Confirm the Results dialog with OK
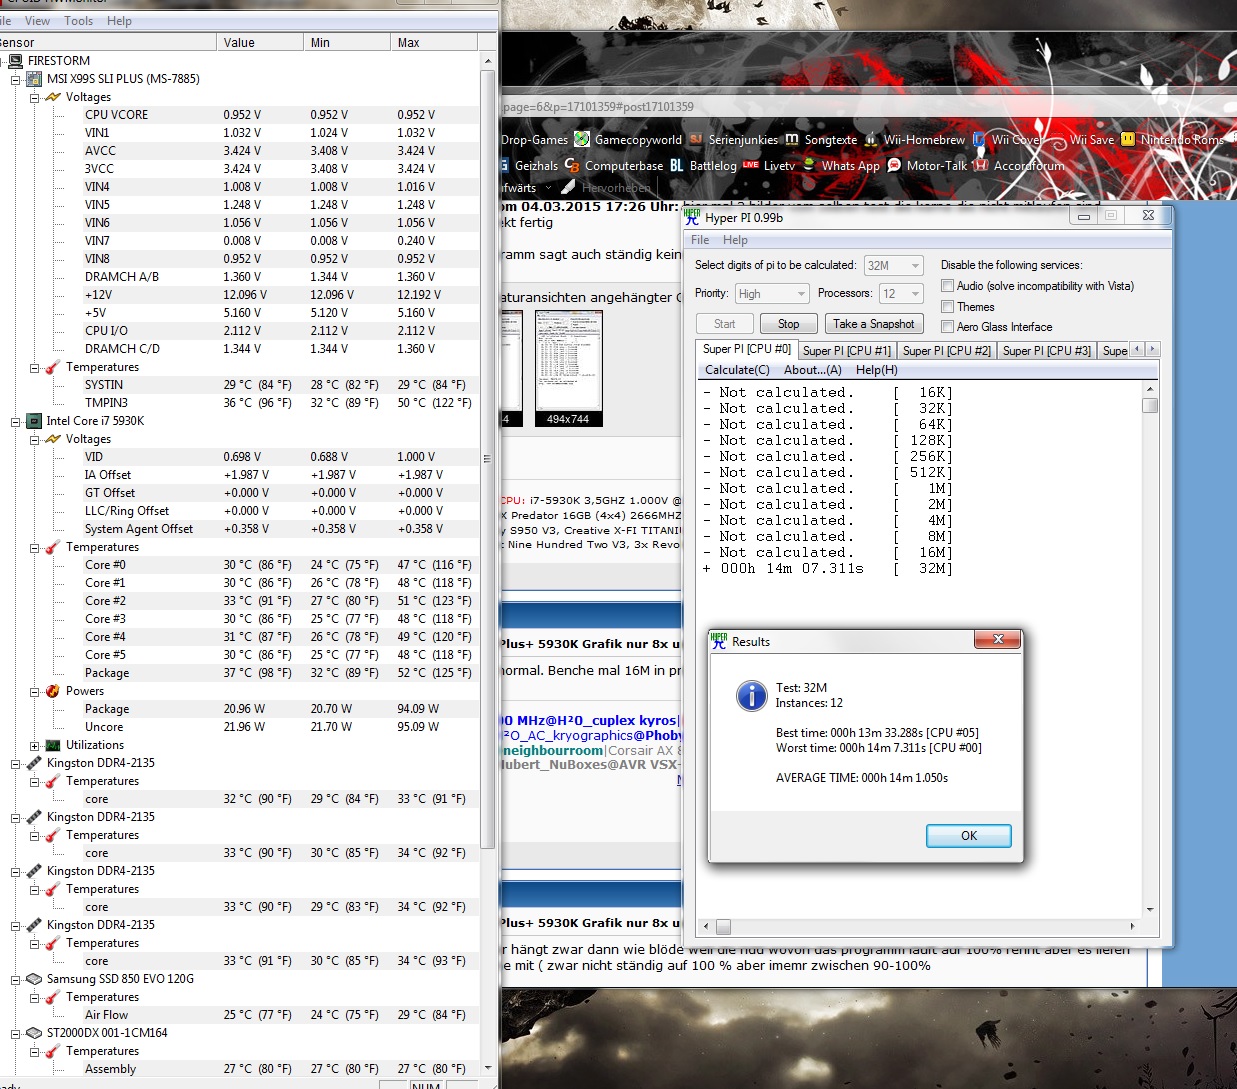This screenshot has width=1237, height=1089. (968, 835)
